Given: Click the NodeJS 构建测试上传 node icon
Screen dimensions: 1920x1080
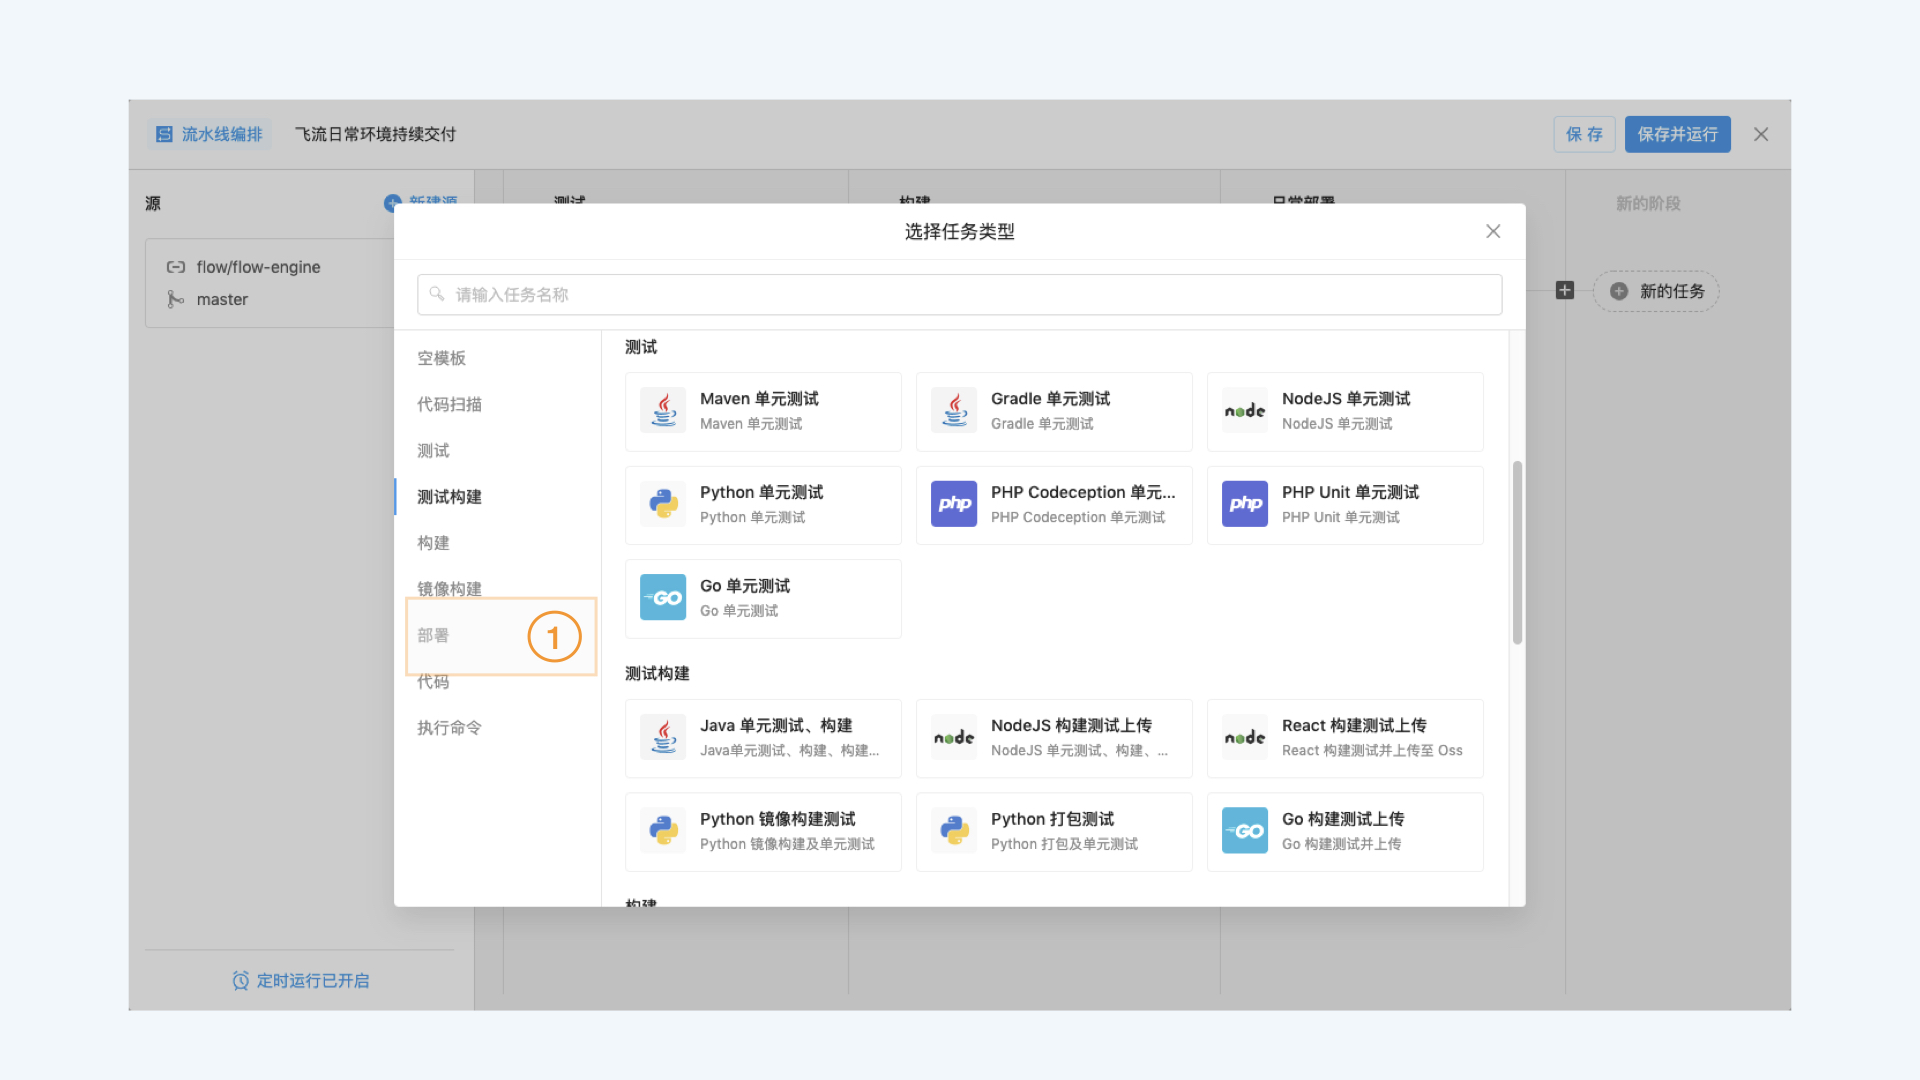Looking at the screenshot, I should coord(954,737).
